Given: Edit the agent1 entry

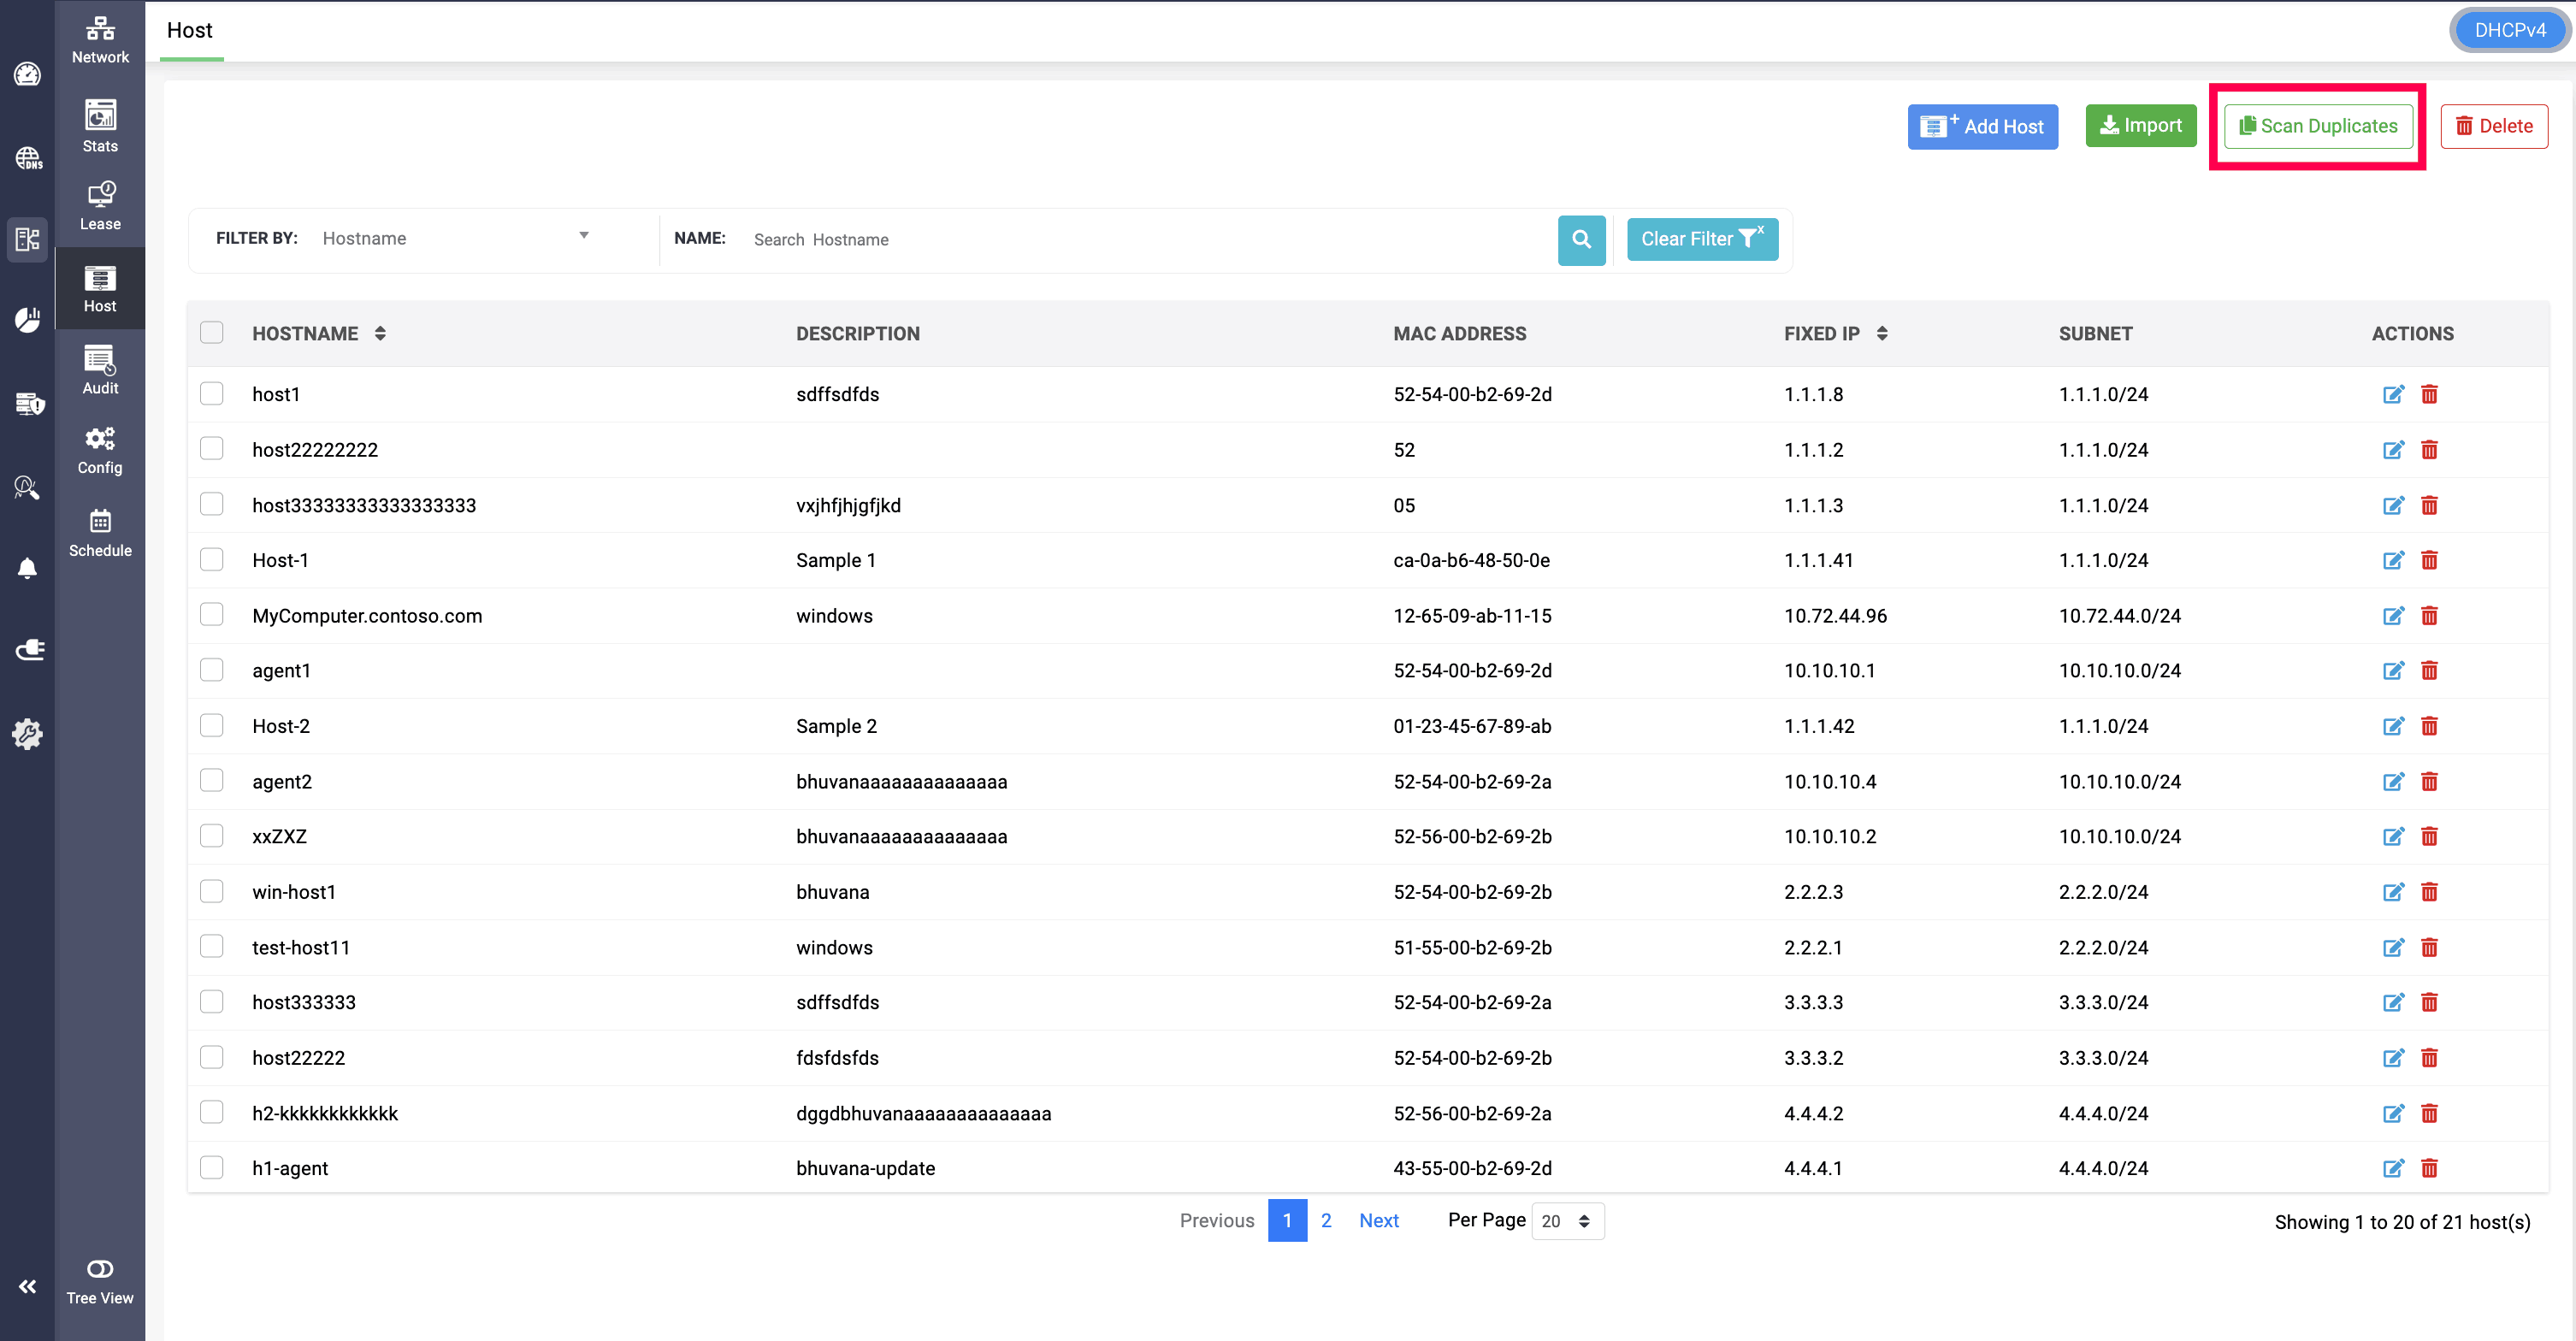Looking at the screenshot, I should 2393,670.
